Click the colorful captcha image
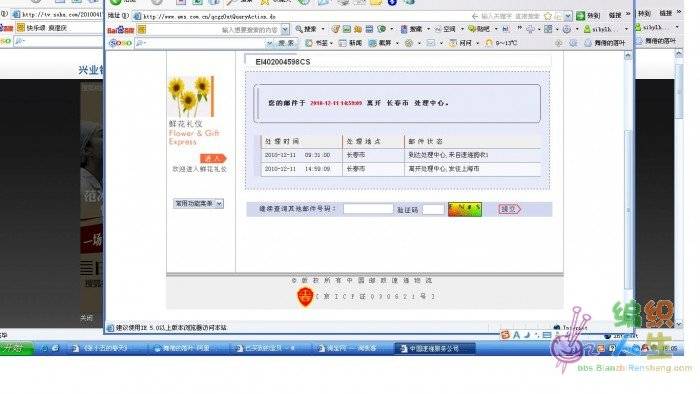Image resolution: width=700 pixels, height=394 pixels. coord(465,209)
